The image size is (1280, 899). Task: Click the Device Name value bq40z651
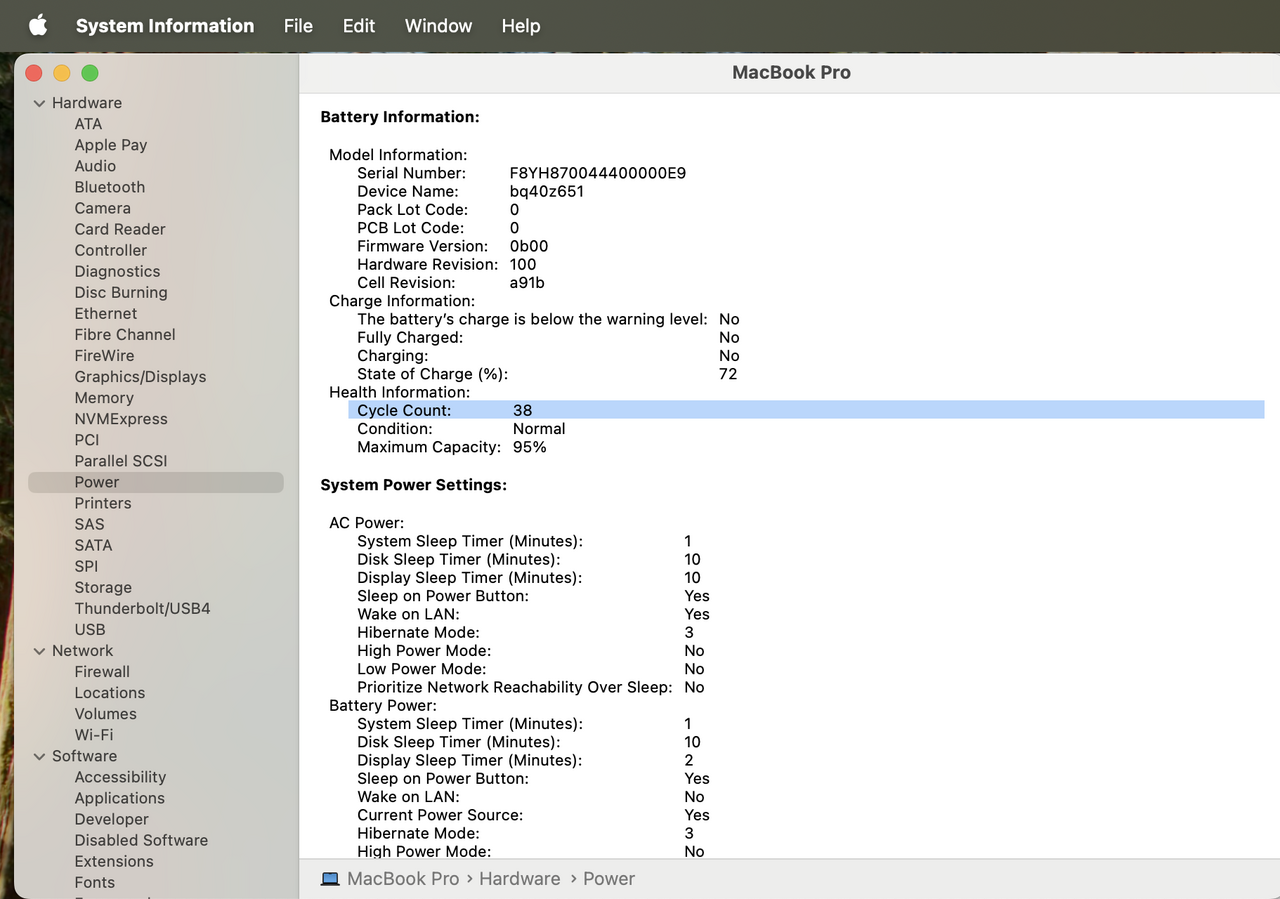pos(547,191)
